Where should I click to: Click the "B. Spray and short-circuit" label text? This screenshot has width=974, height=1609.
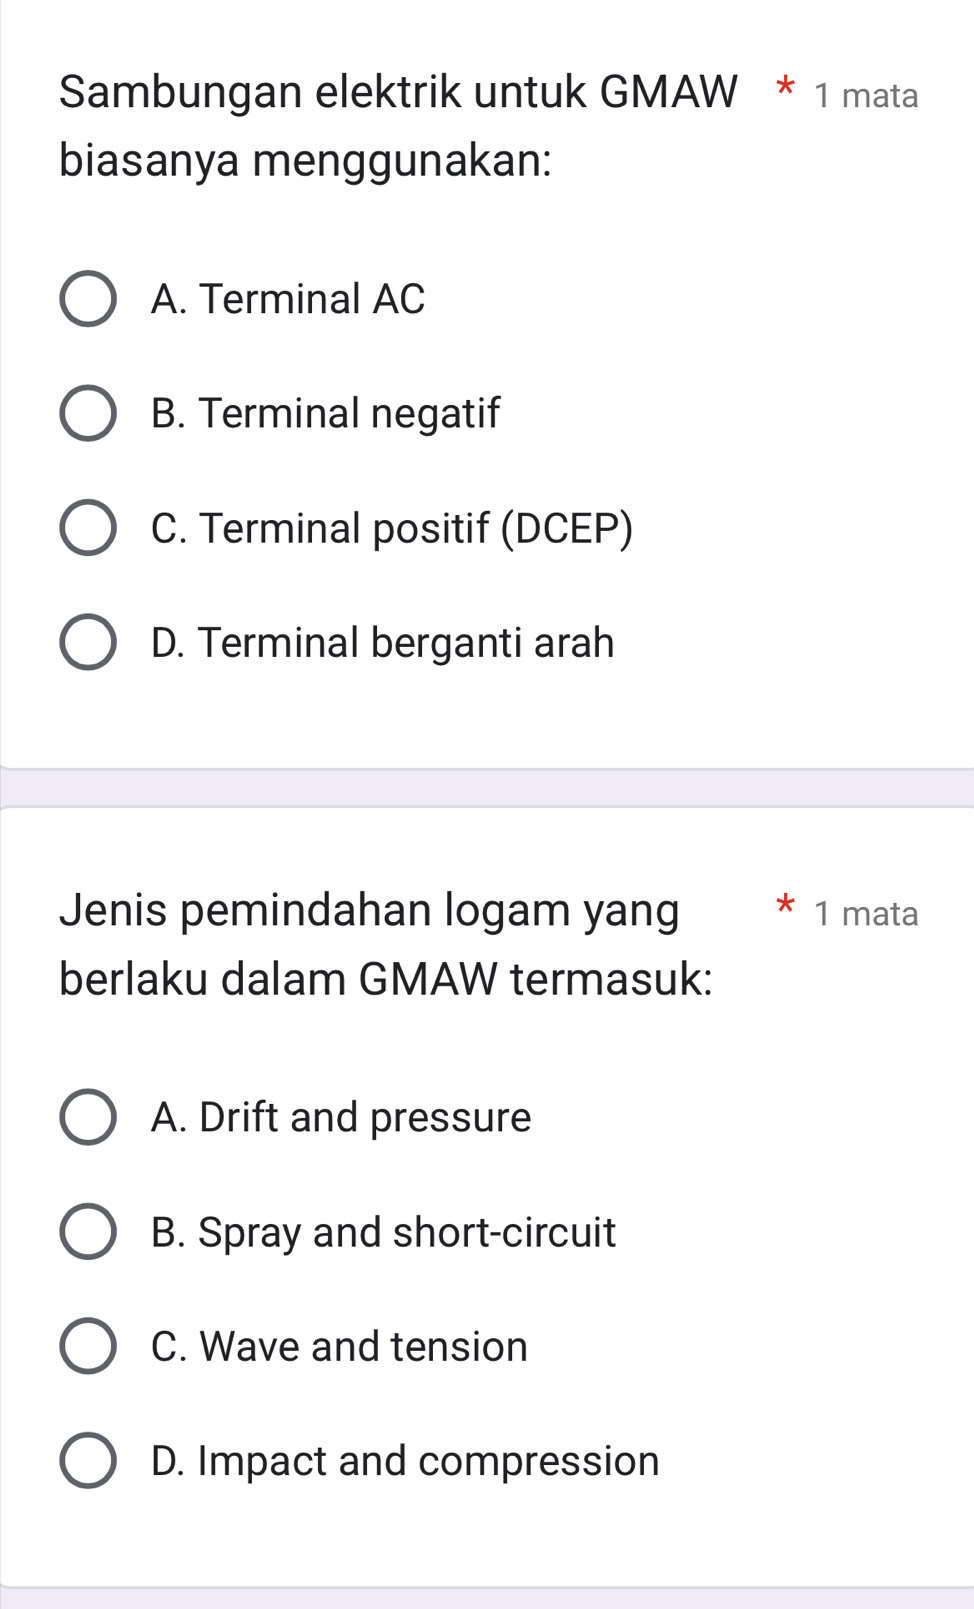[x=384, y=1232]
